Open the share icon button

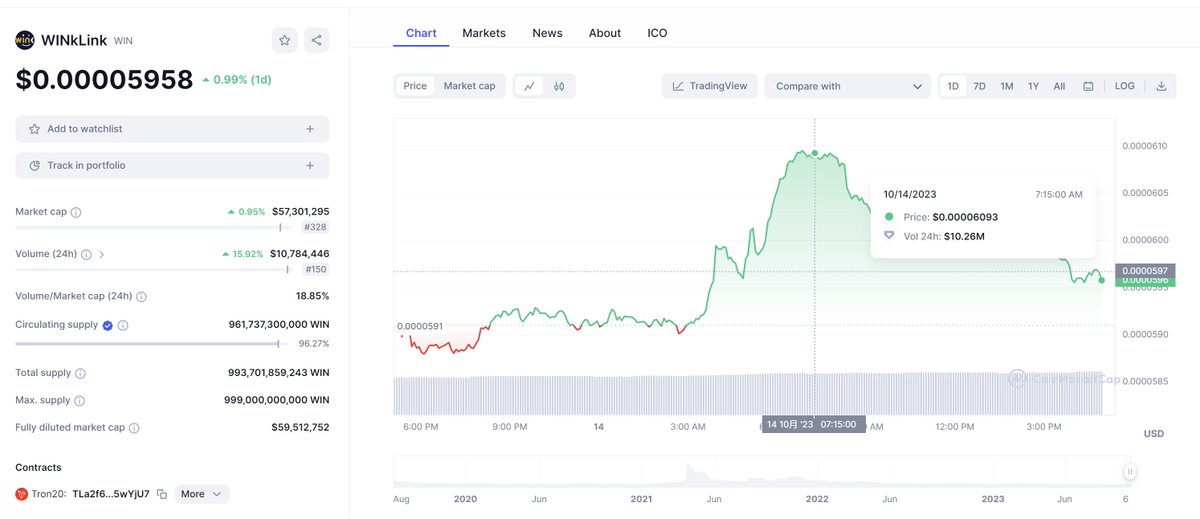pos(316,40)
